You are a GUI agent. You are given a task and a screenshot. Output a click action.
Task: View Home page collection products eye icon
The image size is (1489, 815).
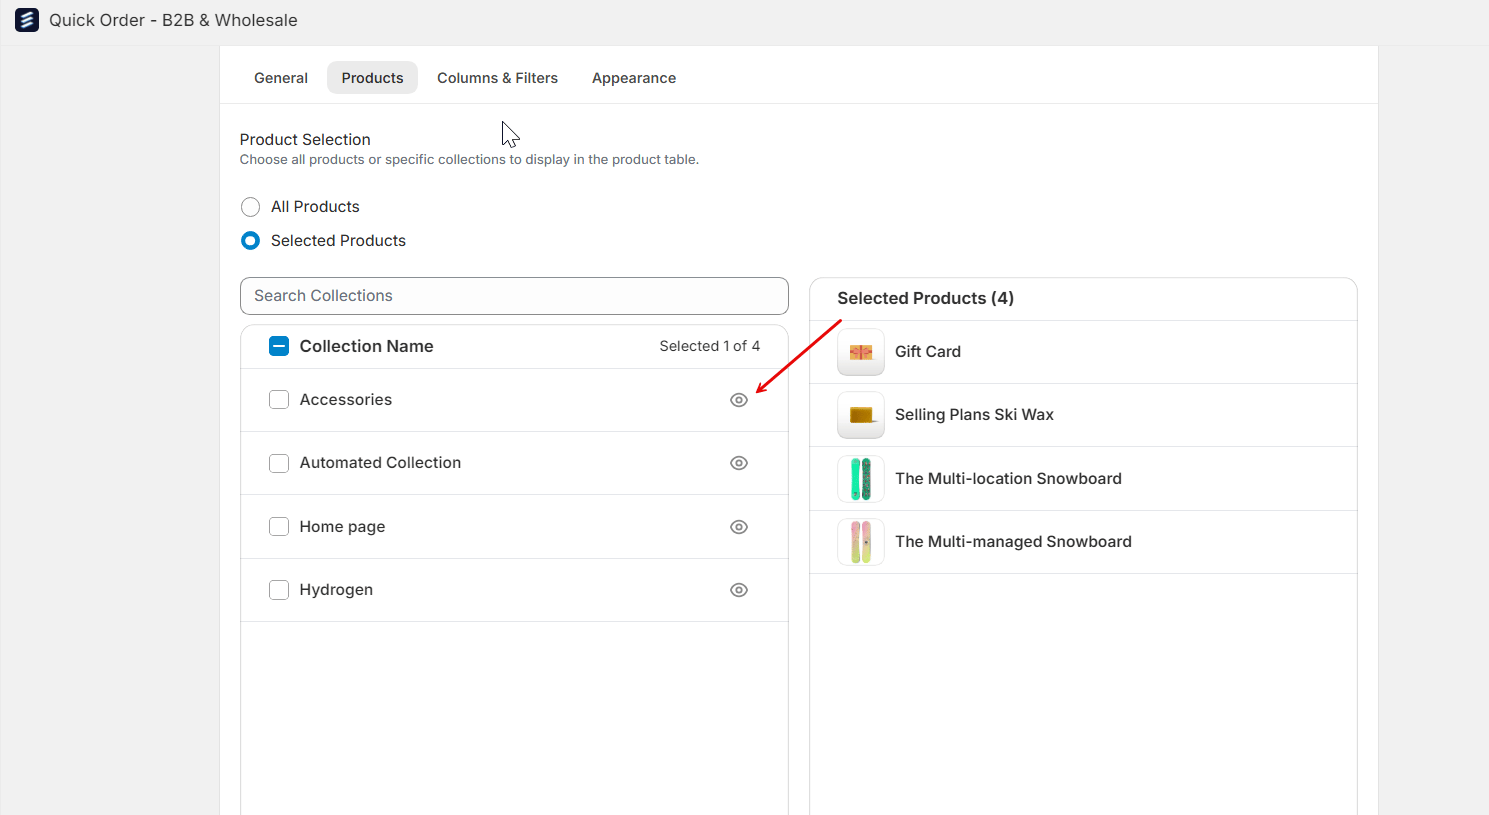[739, 527]
